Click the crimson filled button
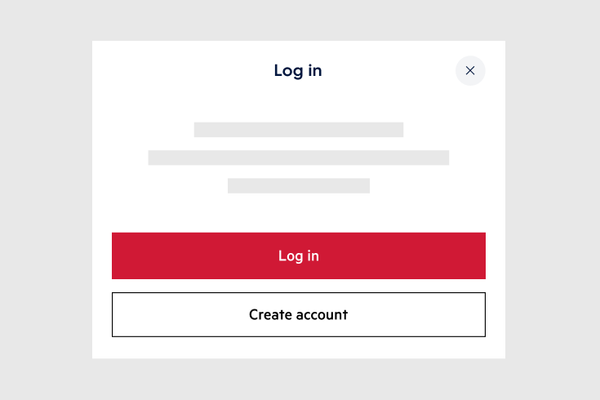Screen dimensions: 600x400 [298, 255]
